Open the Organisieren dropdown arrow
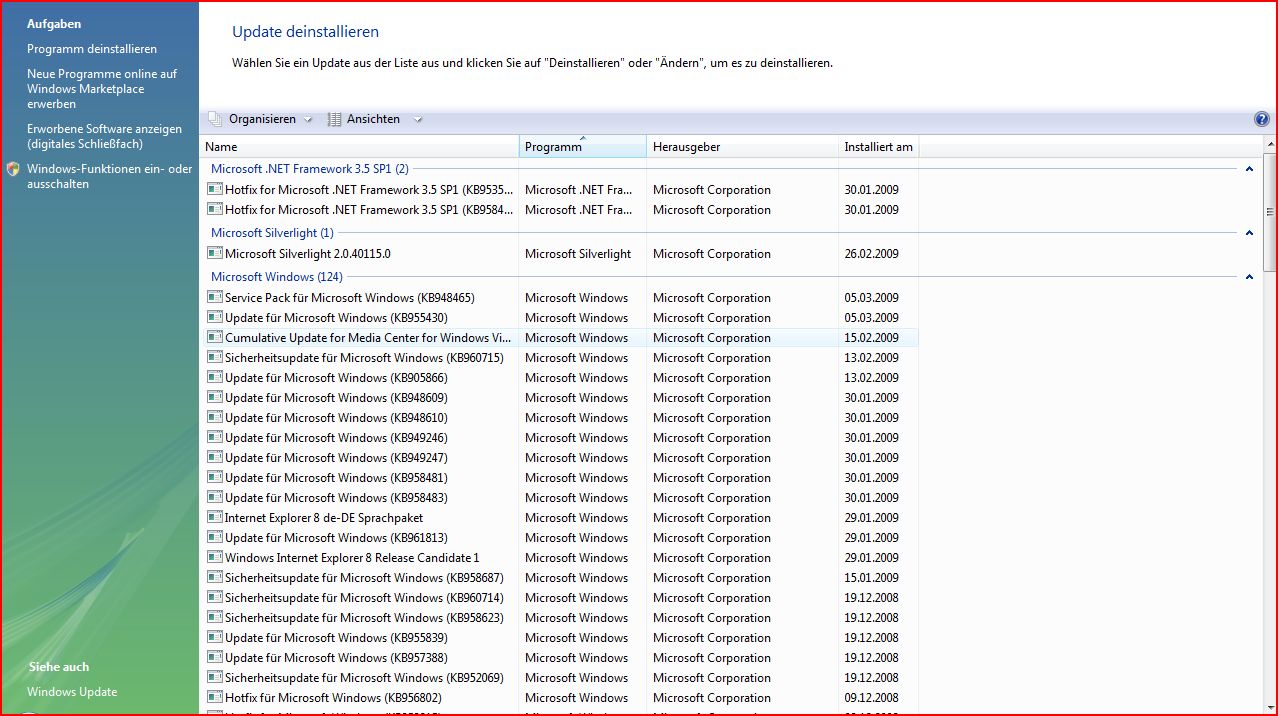Image resolution: width=1278 pixels, height=716 pixels. (x=308, y=120)
